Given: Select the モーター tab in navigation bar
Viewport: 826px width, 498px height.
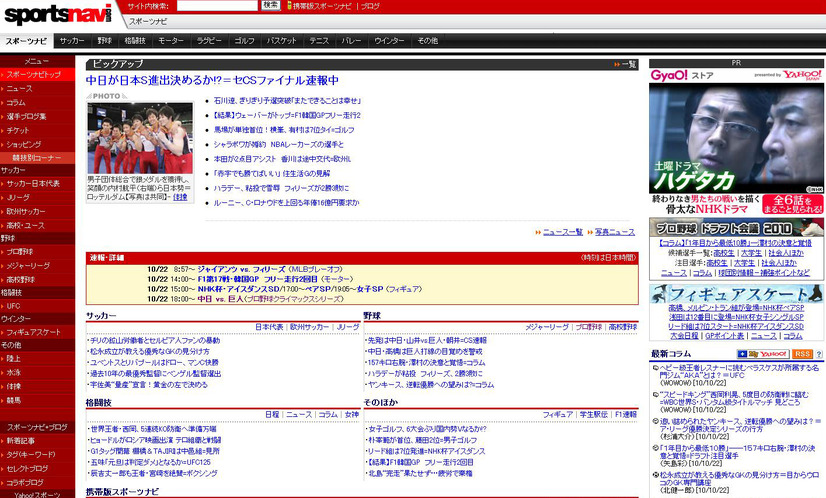Looking at the screenshot, I should [171, 41].
